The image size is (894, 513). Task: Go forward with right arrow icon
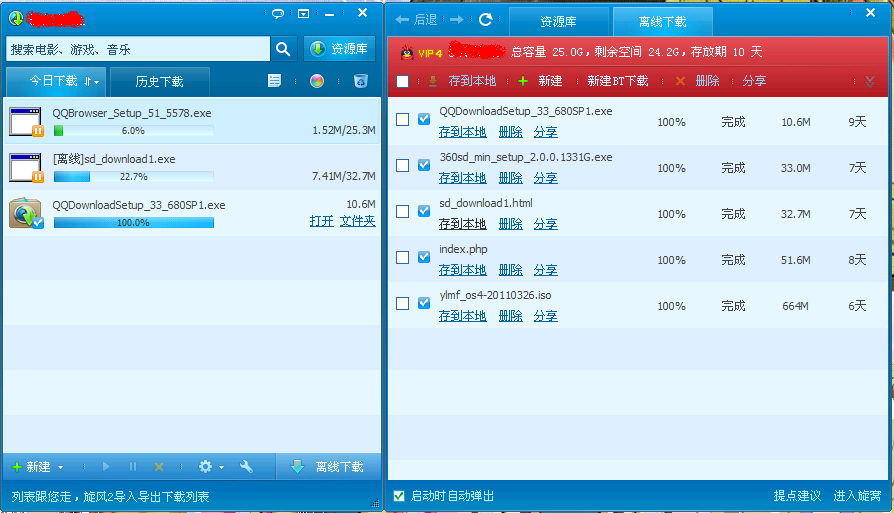coord(457,20)
